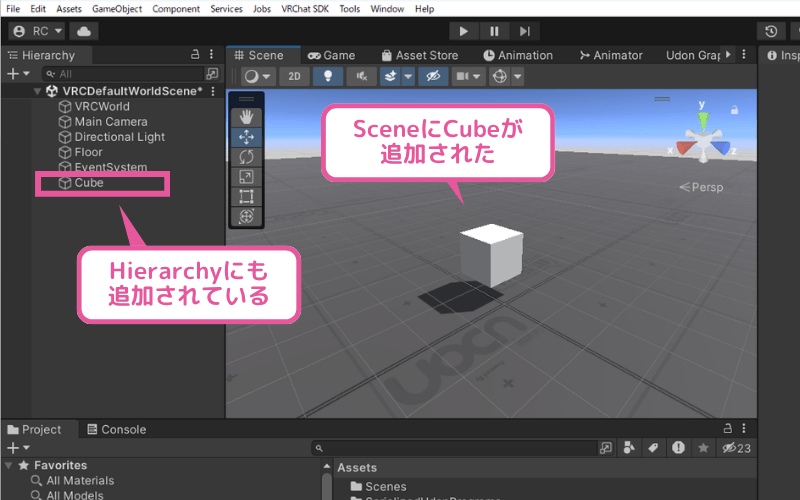Select the white Cube in scene

click(491, 255)
